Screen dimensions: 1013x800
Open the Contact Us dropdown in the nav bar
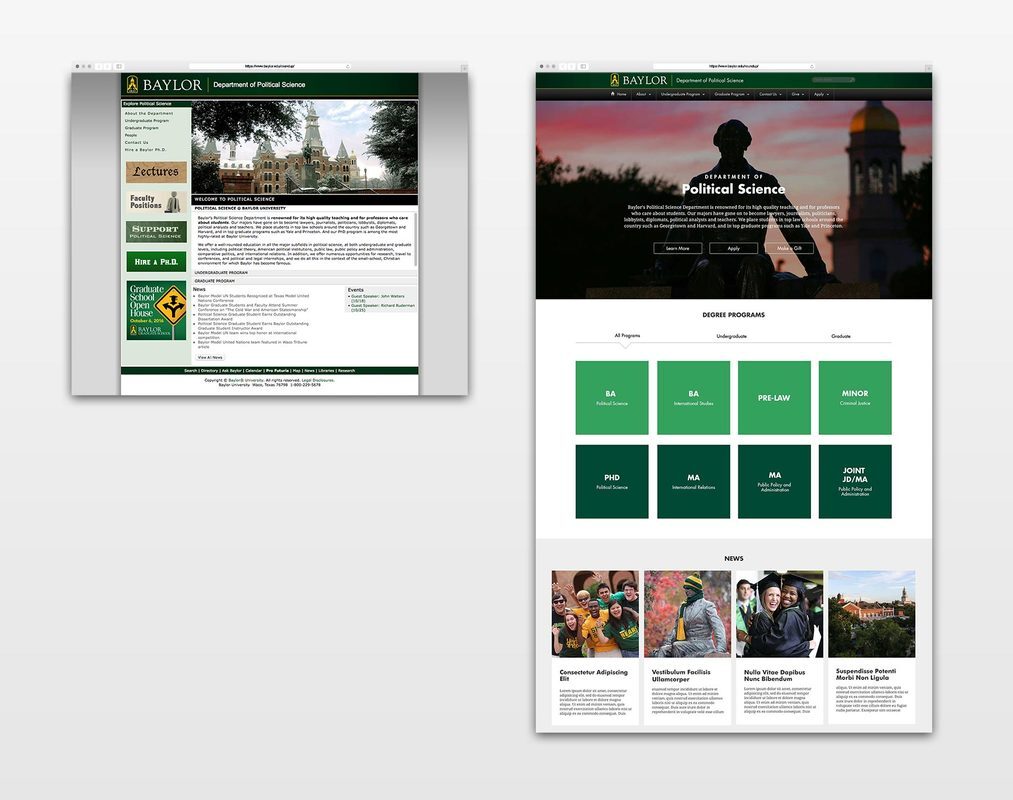(769, 94)
